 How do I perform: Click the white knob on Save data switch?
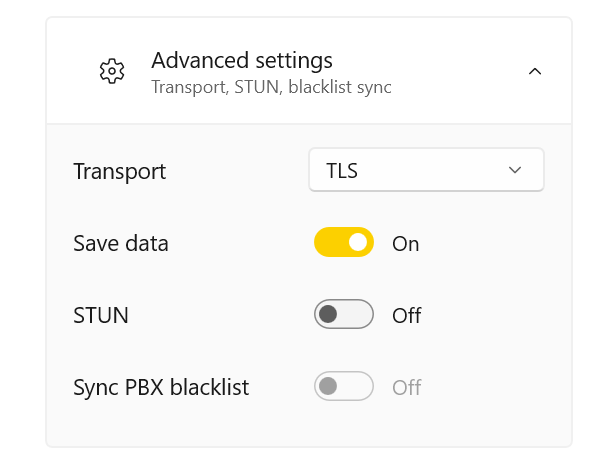point(358,243)
